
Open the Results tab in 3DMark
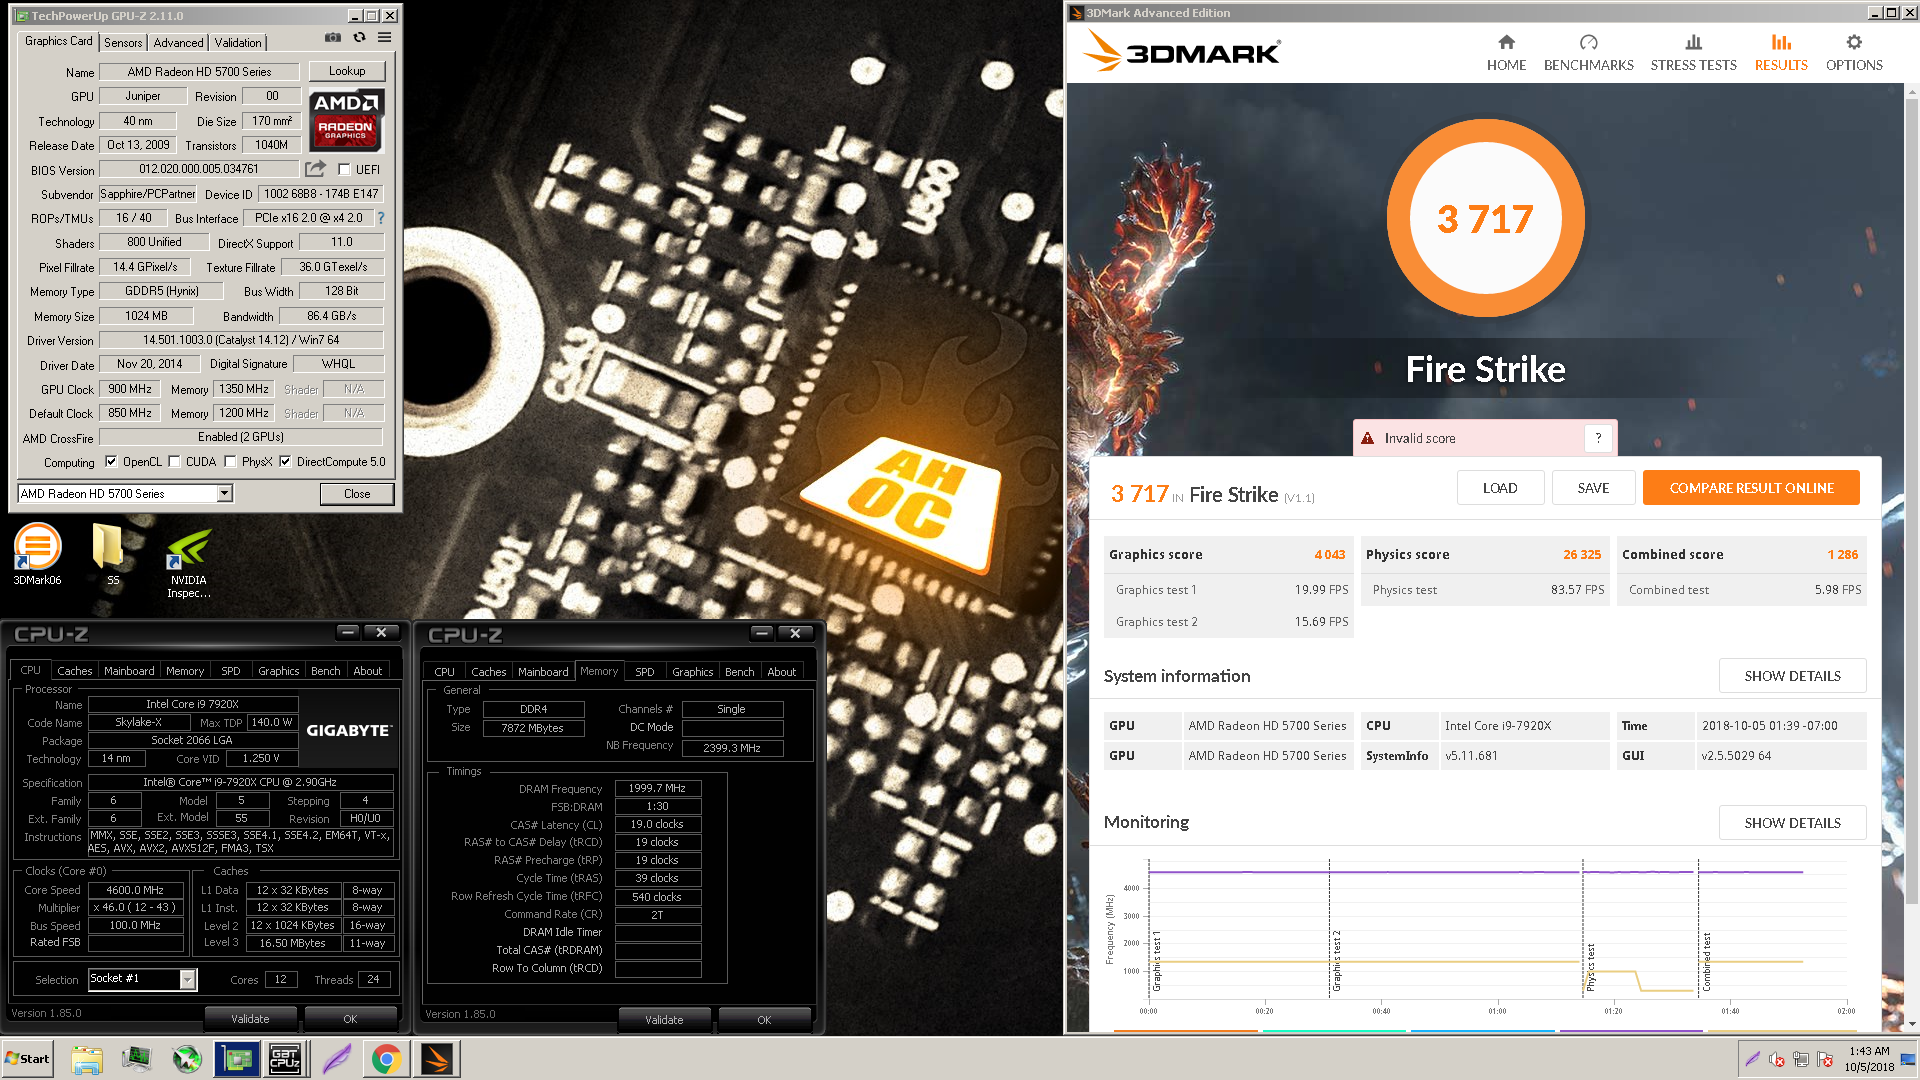(1781, 53)
